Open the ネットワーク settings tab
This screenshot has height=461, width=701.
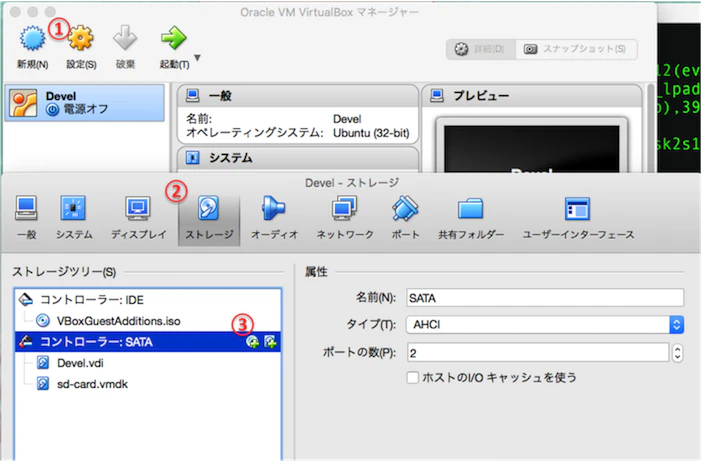pos(345,218)
